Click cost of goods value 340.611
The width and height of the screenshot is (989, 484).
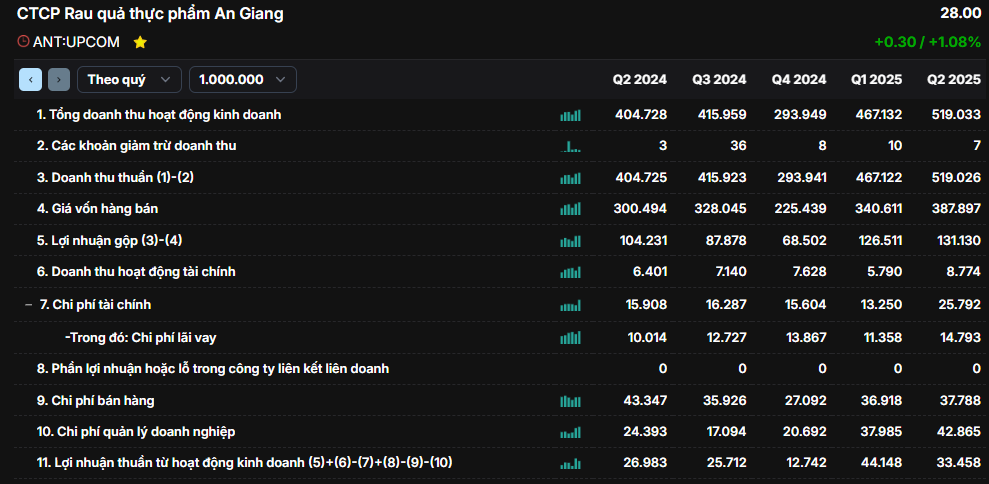pos(877,208)
